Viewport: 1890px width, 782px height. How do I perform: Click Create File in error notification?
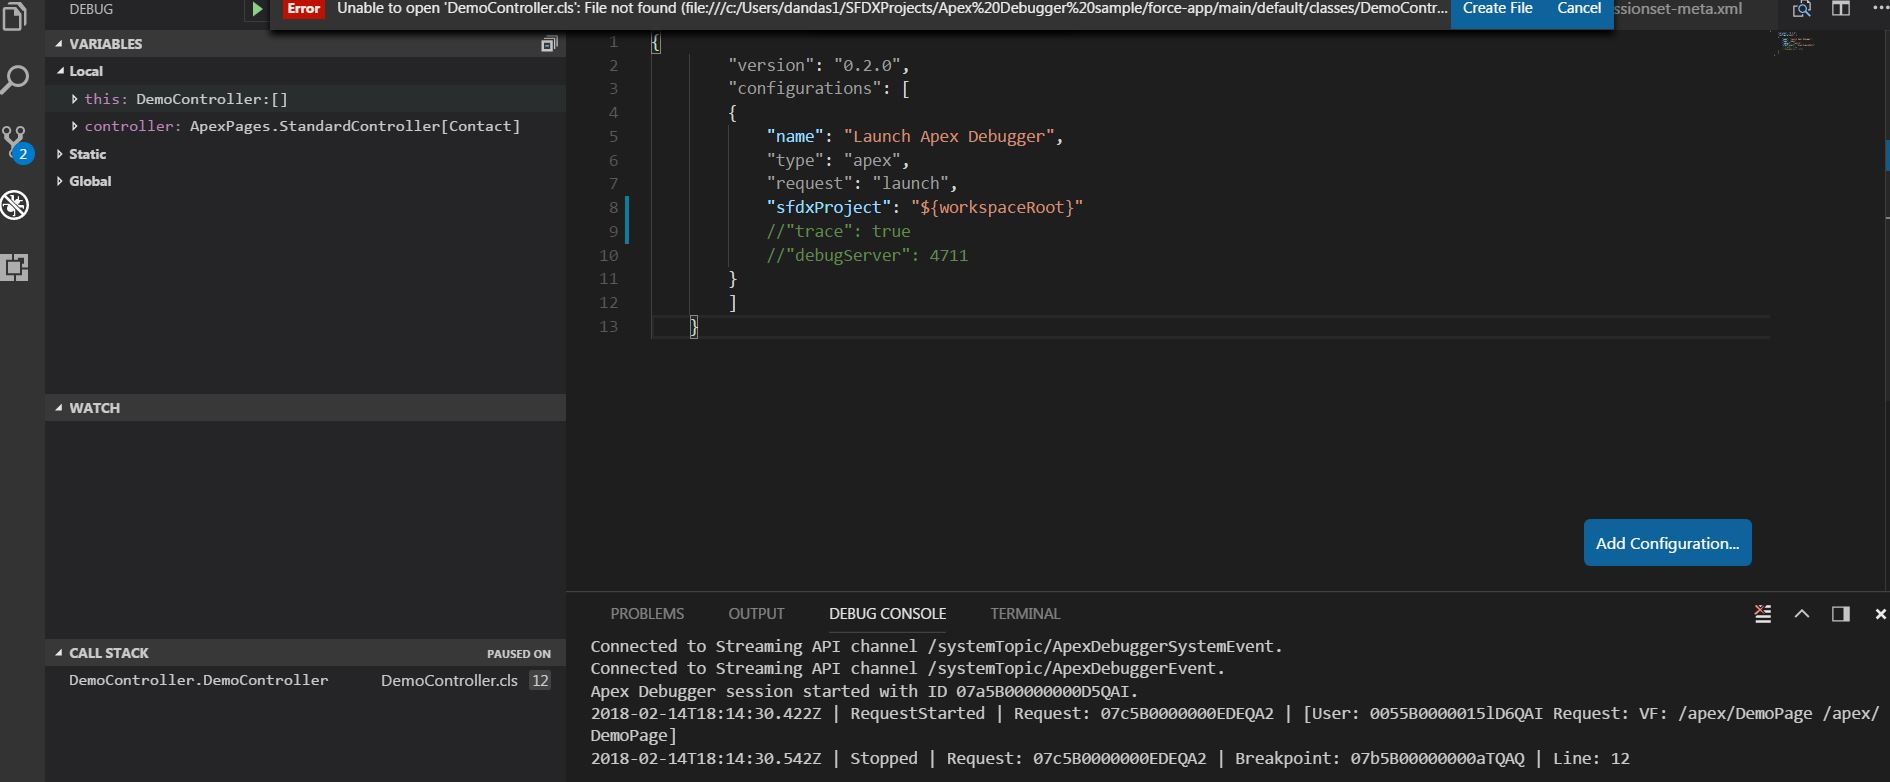(1497, 10)
